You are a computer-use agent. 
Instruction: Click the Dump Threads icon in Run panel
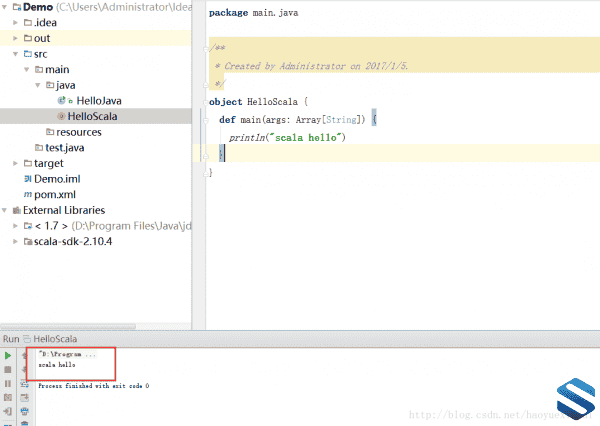tap(8, 397)
